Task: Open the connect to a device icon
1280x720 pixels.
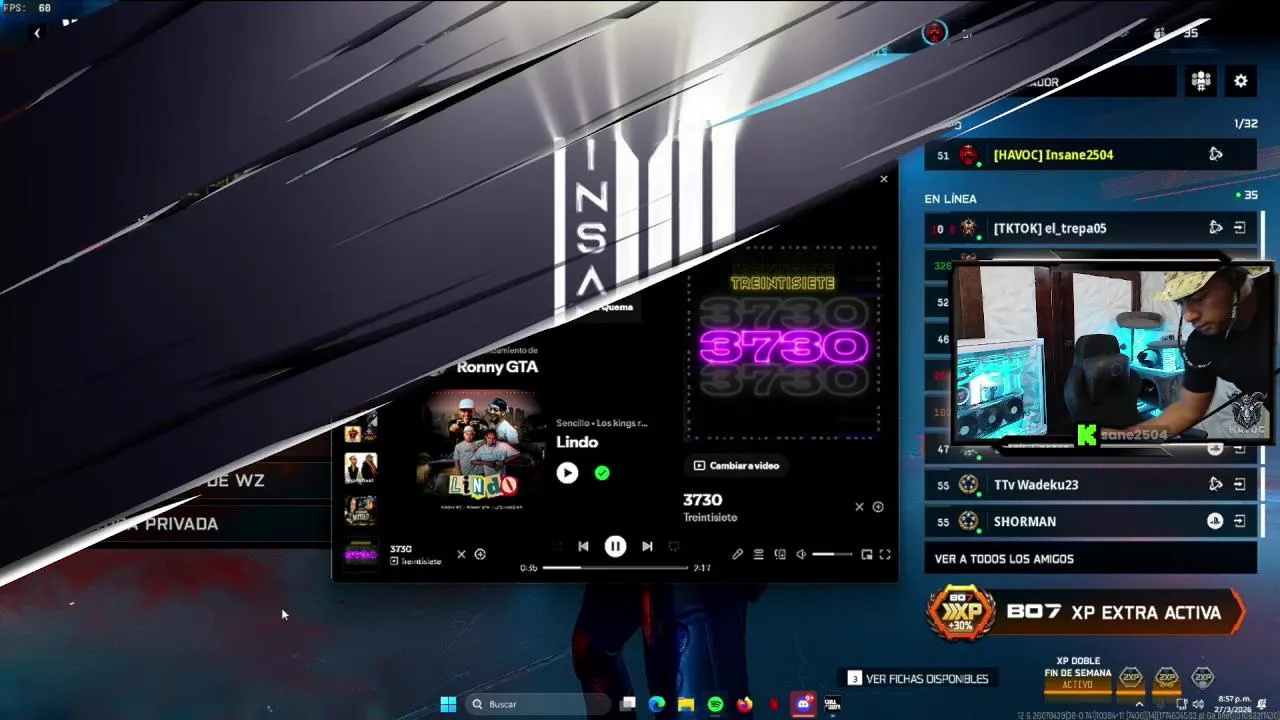Action: coord(780,554)
